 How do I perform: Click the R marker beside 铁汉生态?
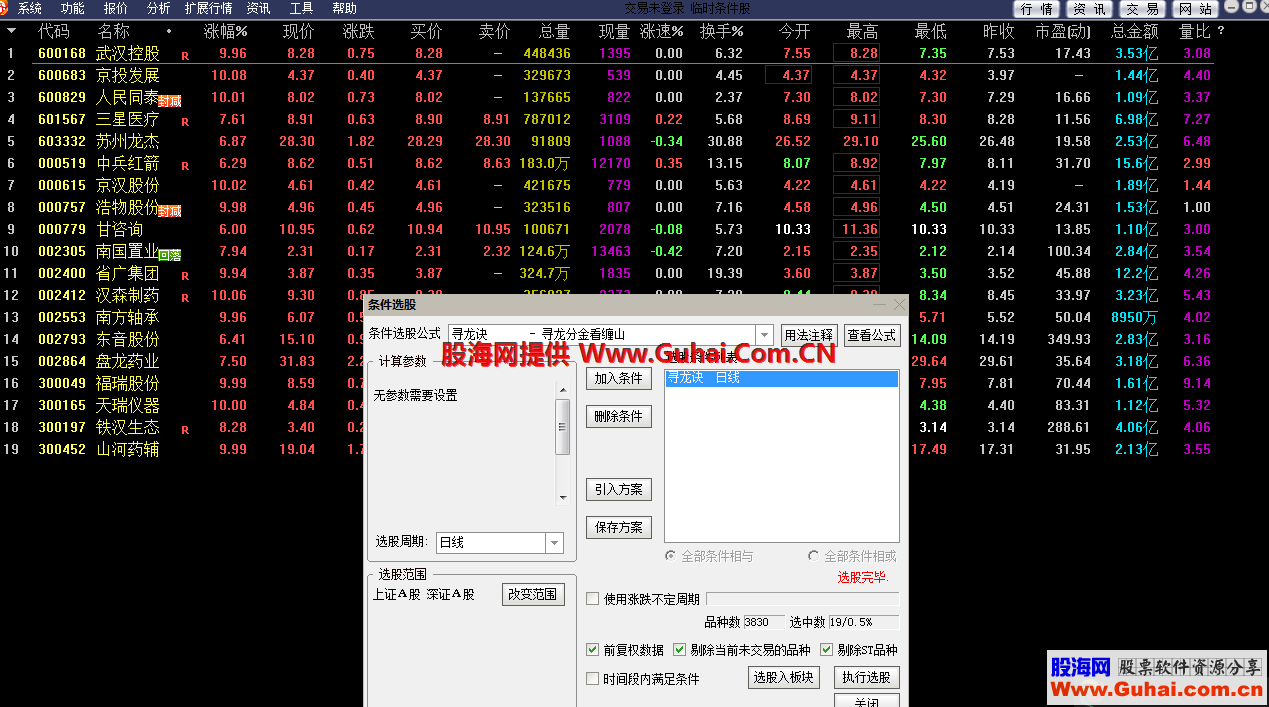(185, 430)
